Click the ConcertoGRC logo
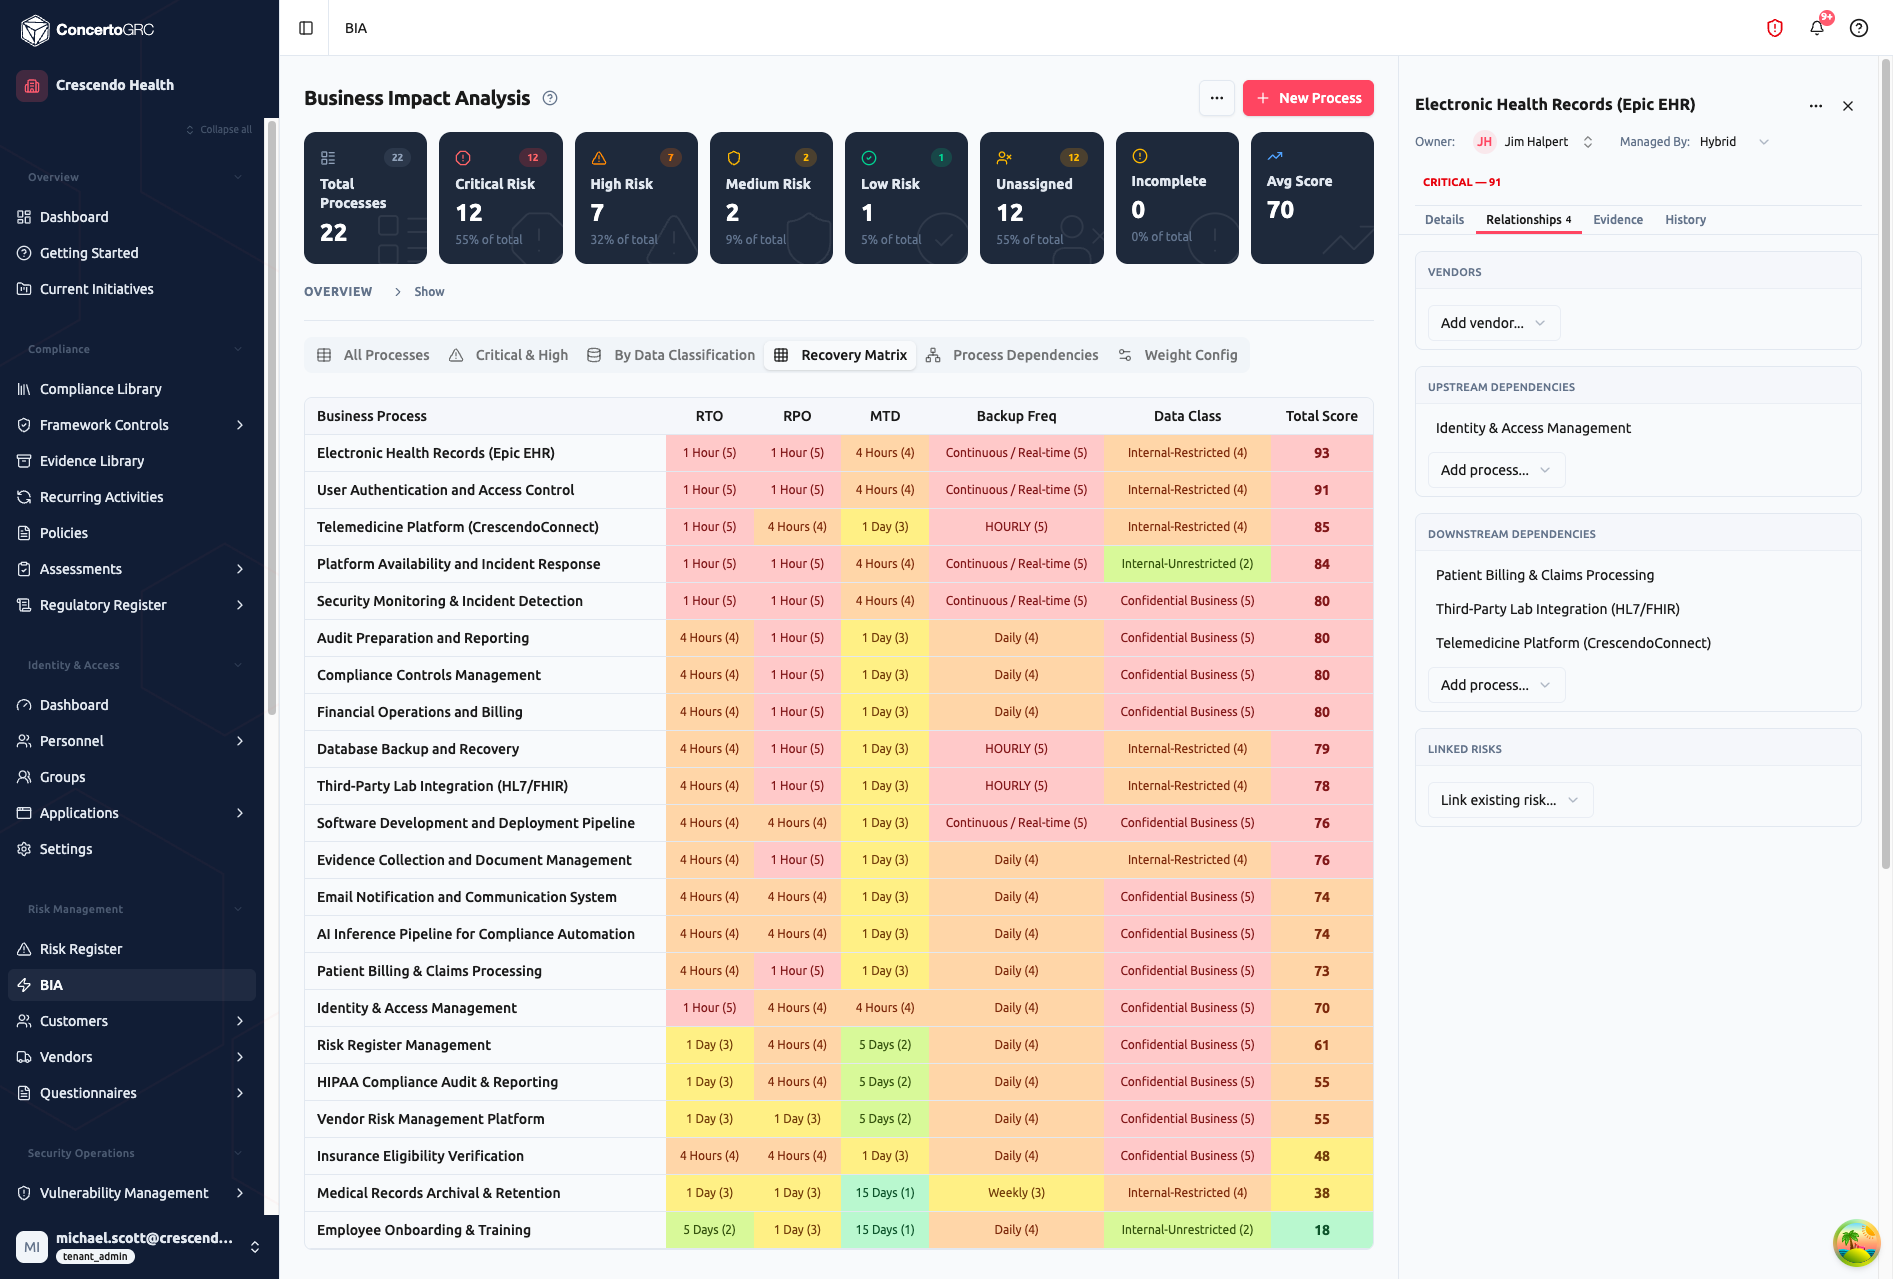The width and height of the screenshot is (1893, 1279). coord(88,30)
